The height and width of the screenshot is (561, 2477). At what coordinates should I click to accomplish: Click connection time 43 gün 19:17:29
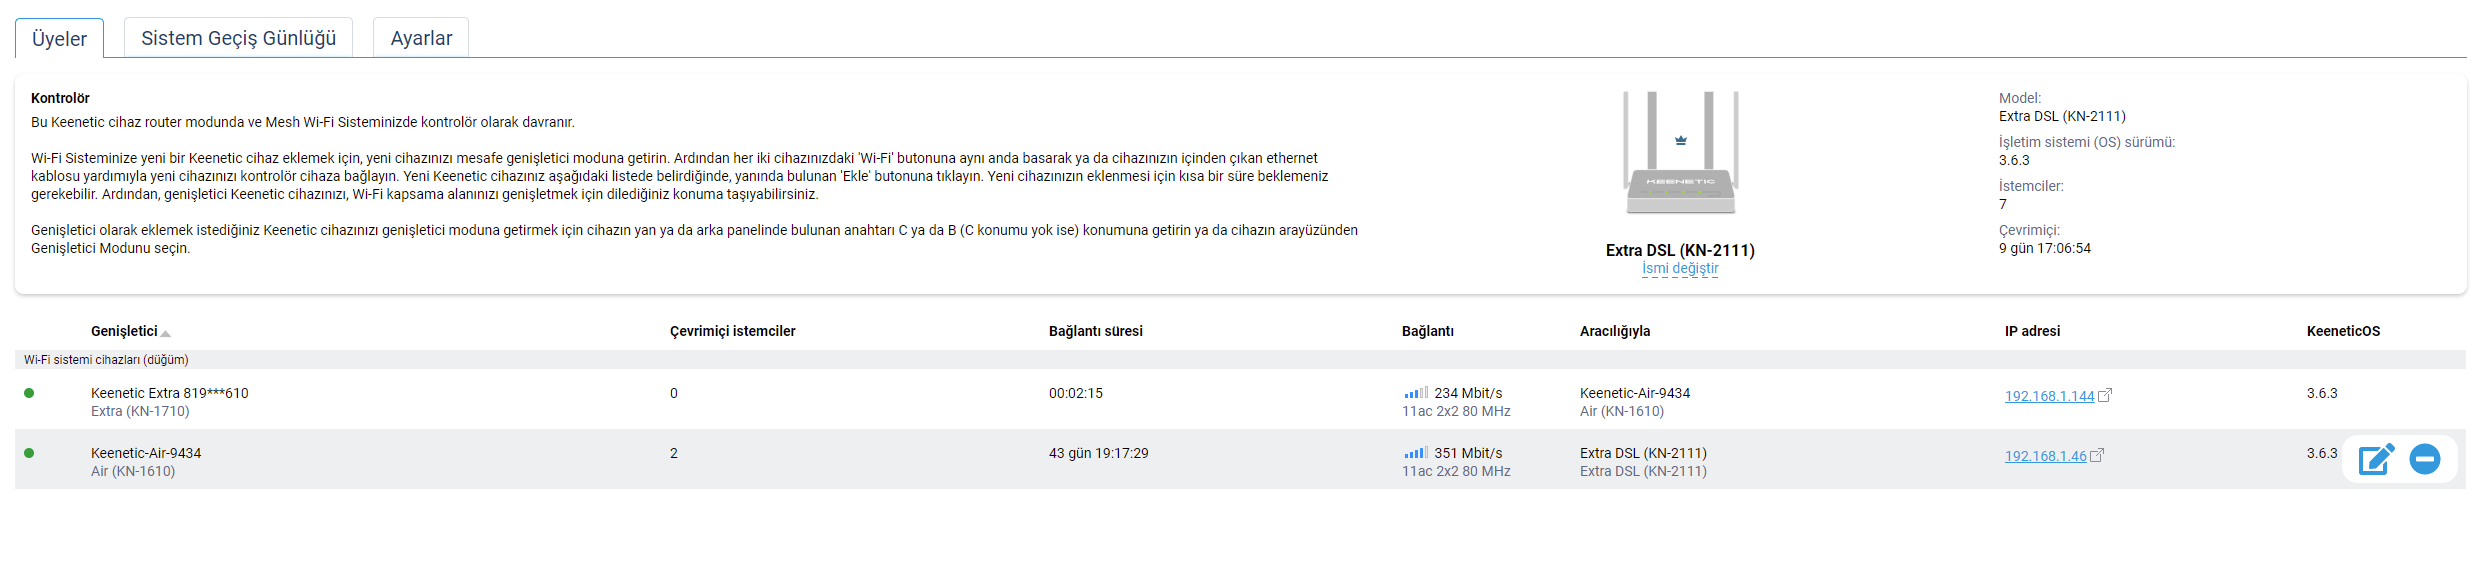(x=1099, y=453)
